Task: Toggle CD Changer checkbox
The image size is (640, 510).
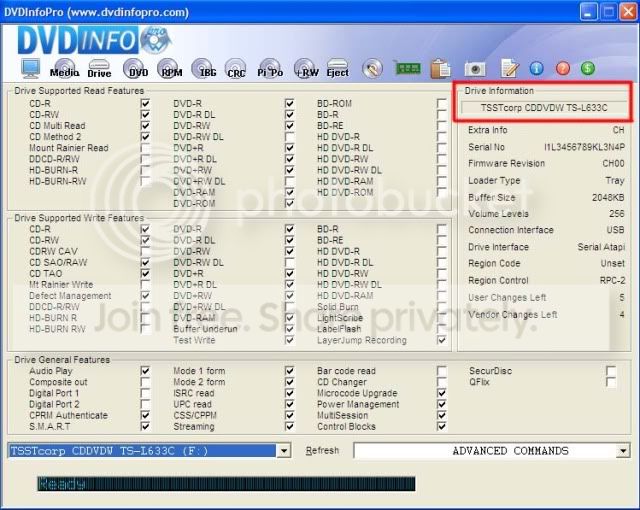Action: [x=441, y=382]
